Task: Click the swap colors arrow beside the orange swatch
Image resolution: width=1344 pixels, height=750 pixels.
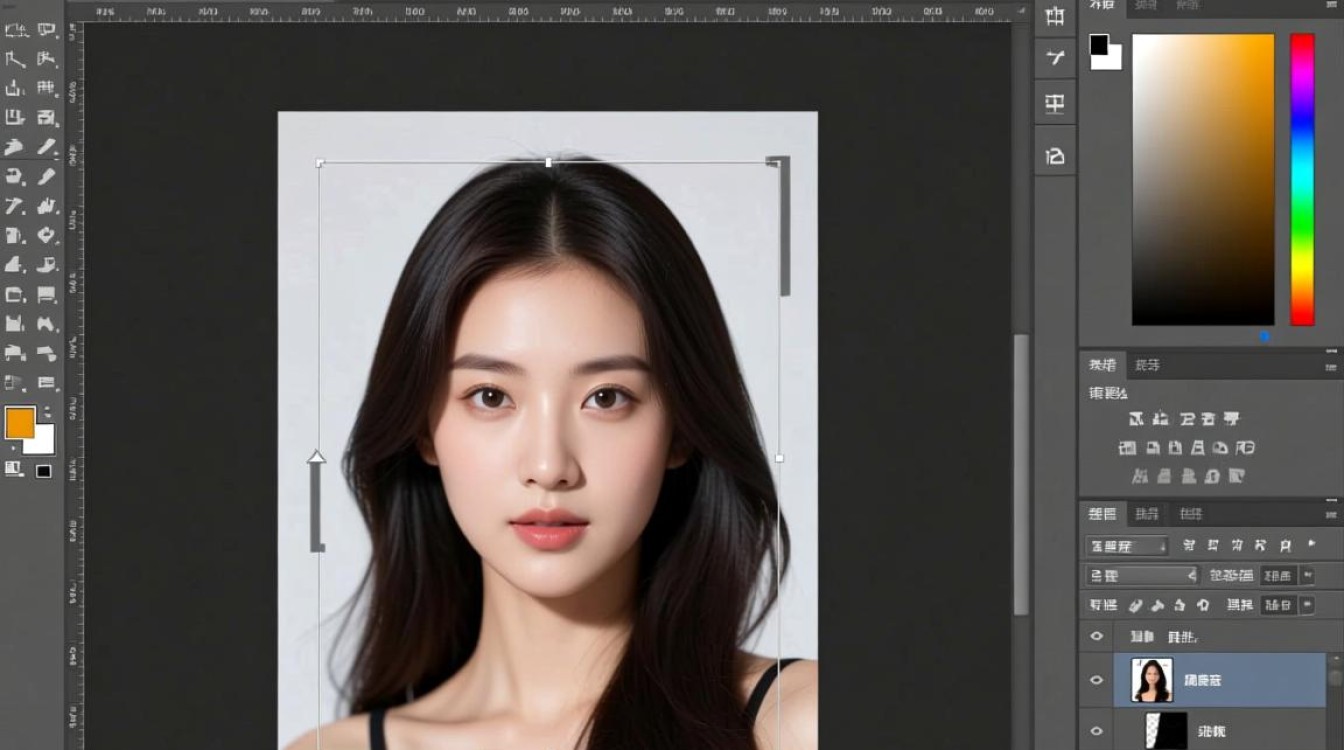Action: click(x=47, y=412)
